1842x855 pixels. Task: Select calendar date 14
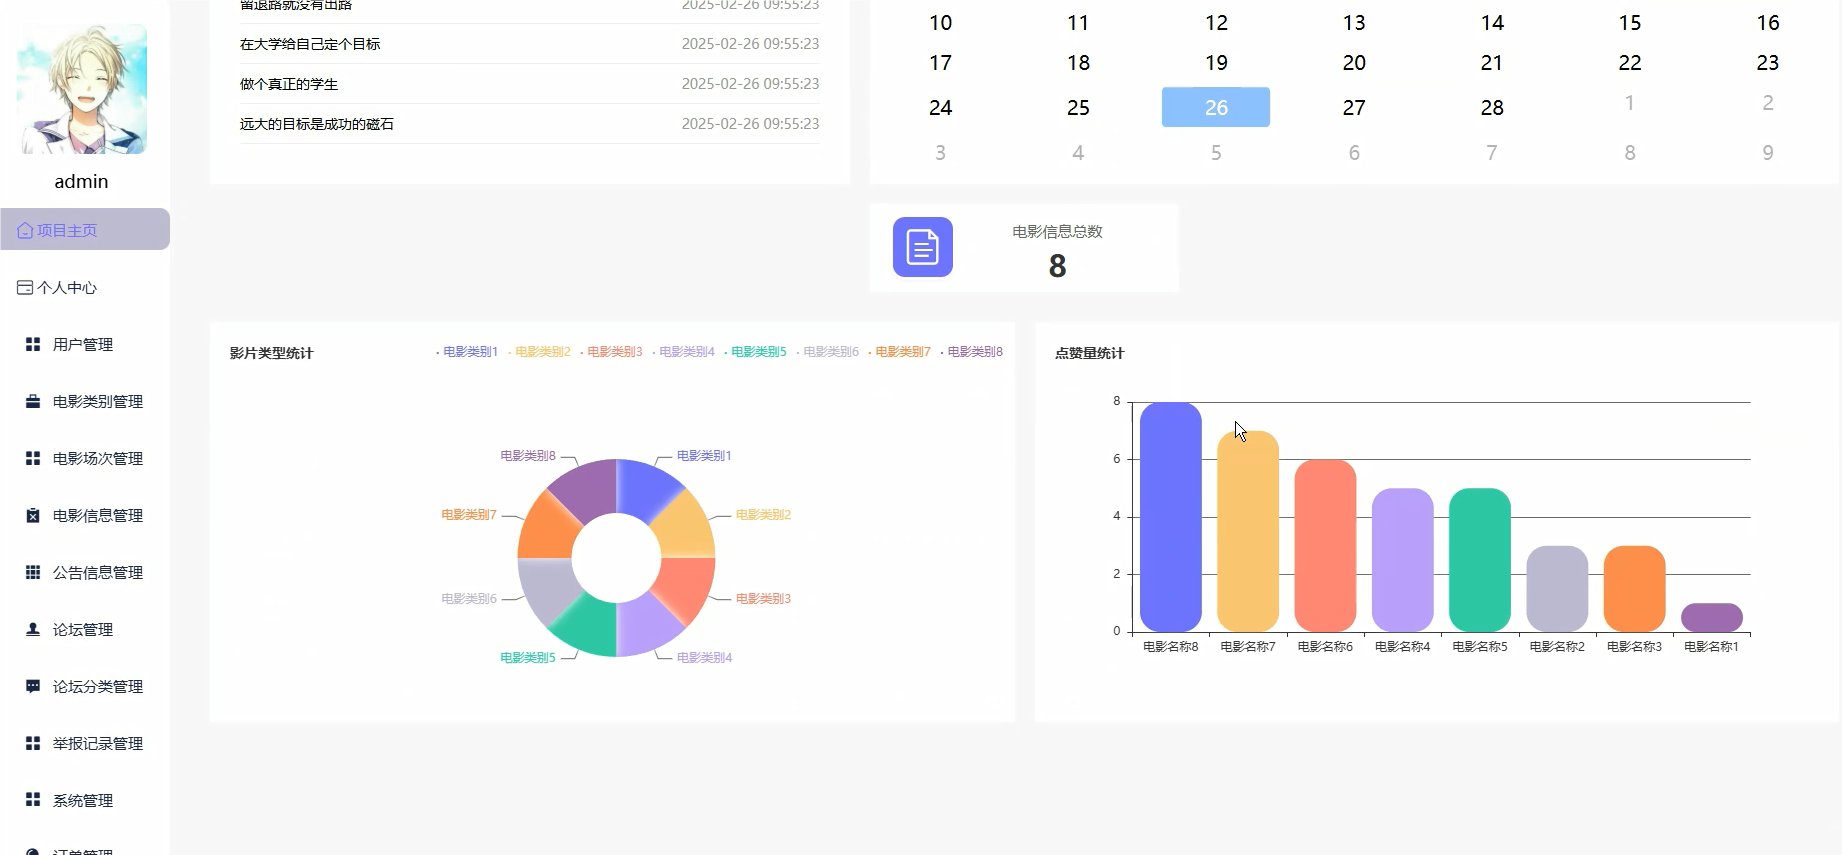point(1492,23)
